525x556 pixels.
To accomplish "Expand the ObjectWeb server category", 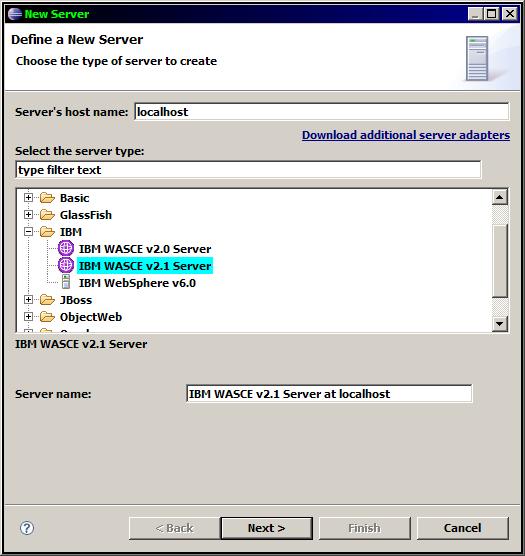I will click(28, 317).
